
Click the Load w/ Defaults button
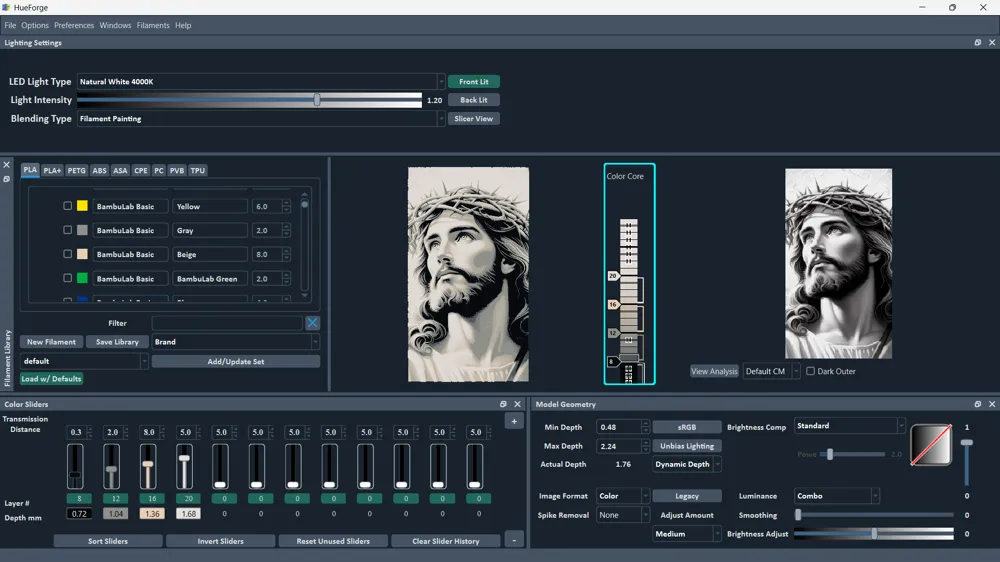point(52,379)
